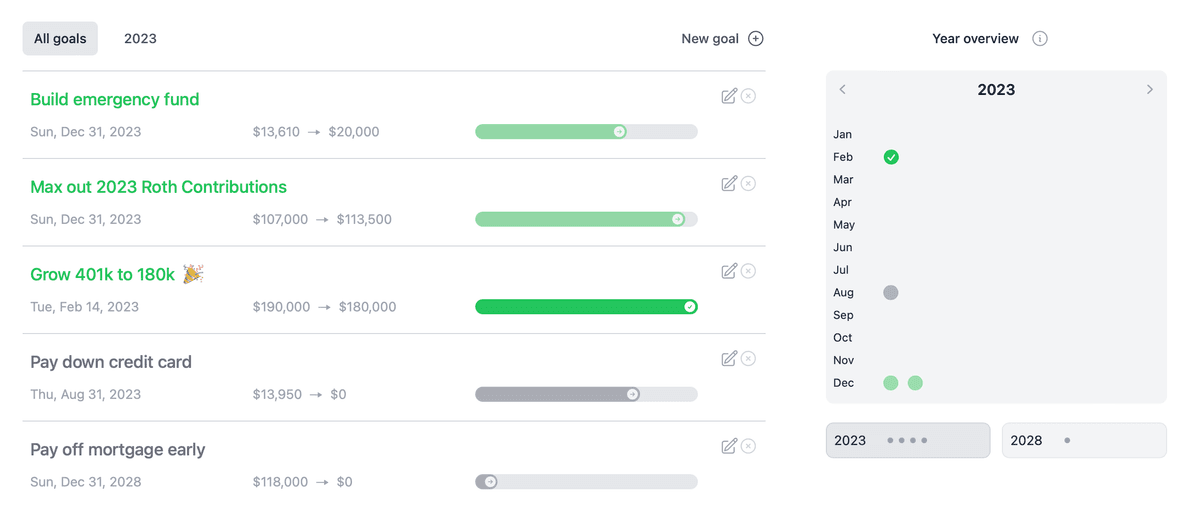
Task: Click the green checkmark in February
Action: click(x=891, y=157)
